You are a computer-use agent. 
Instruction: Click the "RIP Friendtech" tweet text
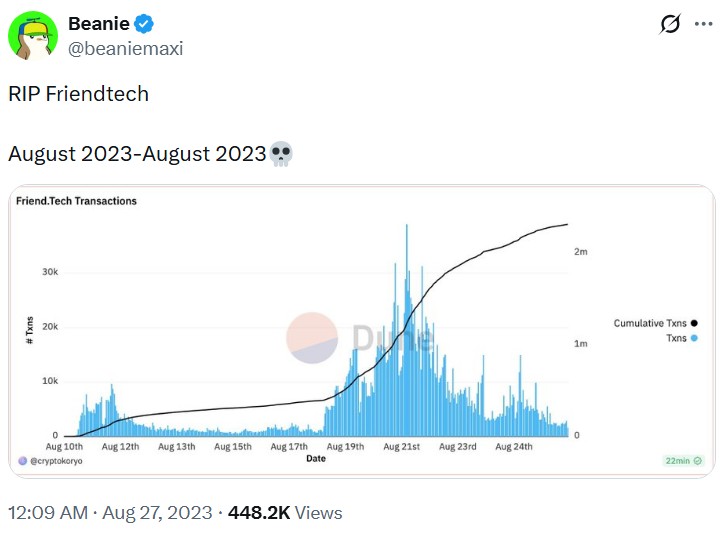click(78, 94)
